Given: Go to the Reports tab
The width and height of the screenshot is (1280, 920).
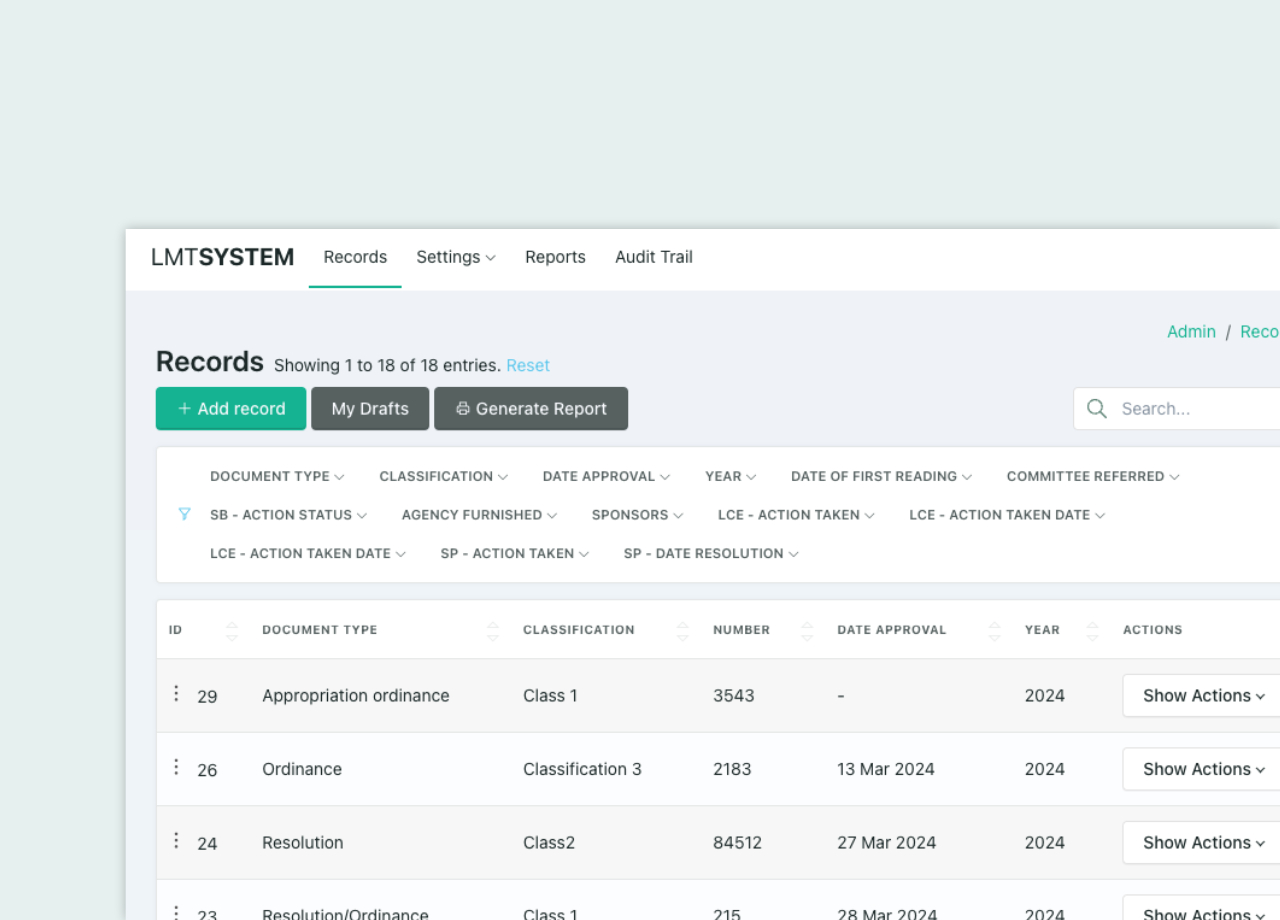Looking at the screenshot, I should click(x=555, y=257).
